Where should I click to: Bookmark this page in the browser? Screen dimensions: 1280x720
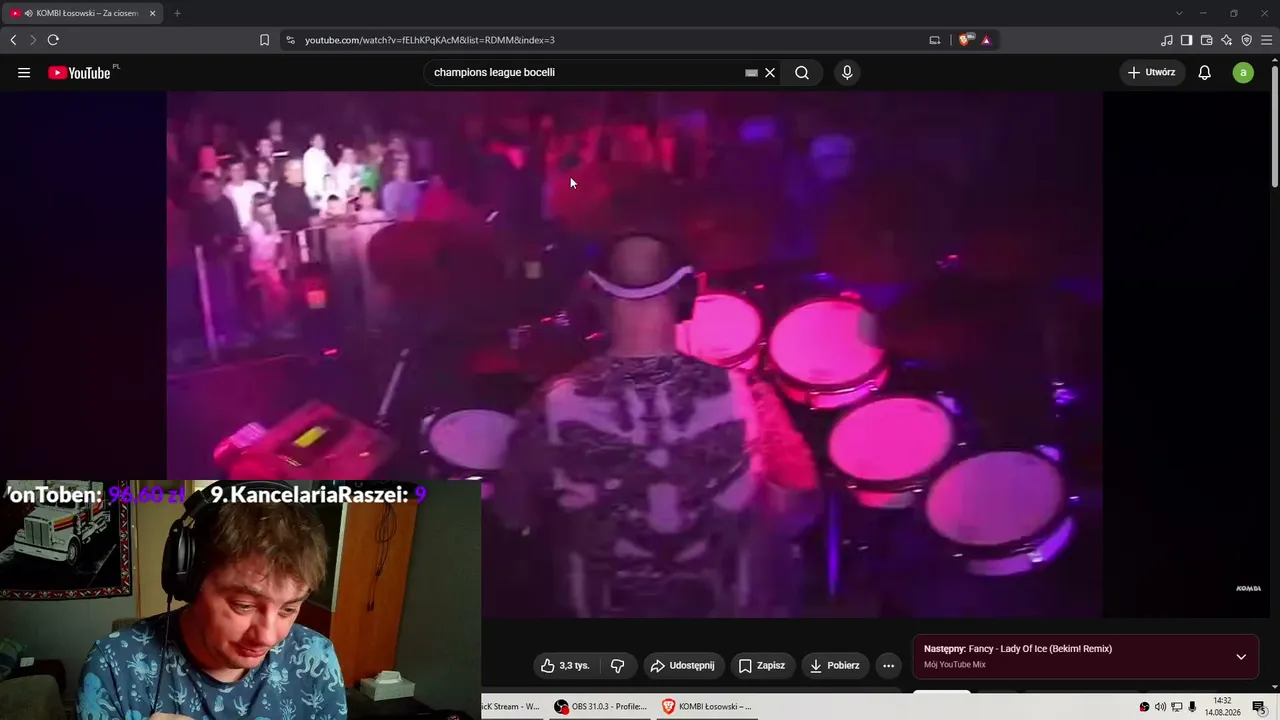[x=264, y=40]
